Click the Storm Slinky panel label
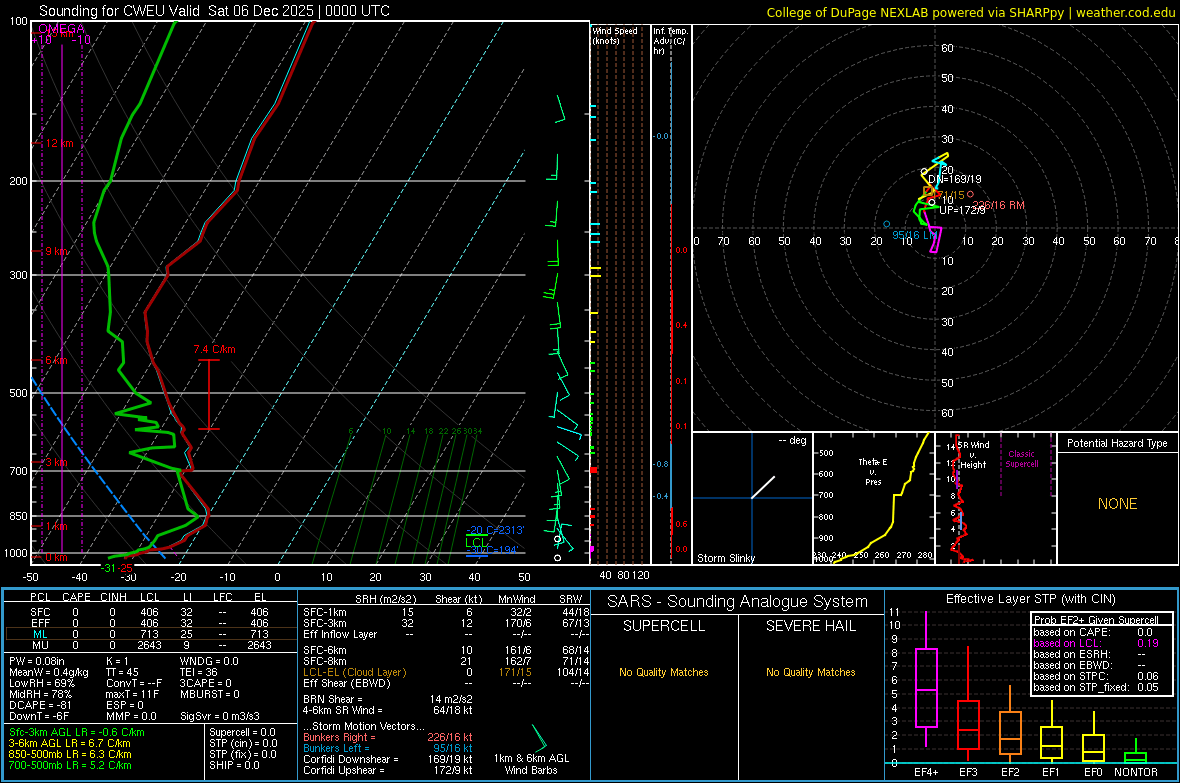The height and width of the screenshot is (783, 1180). pyautogui.click(x=725, y=558)
